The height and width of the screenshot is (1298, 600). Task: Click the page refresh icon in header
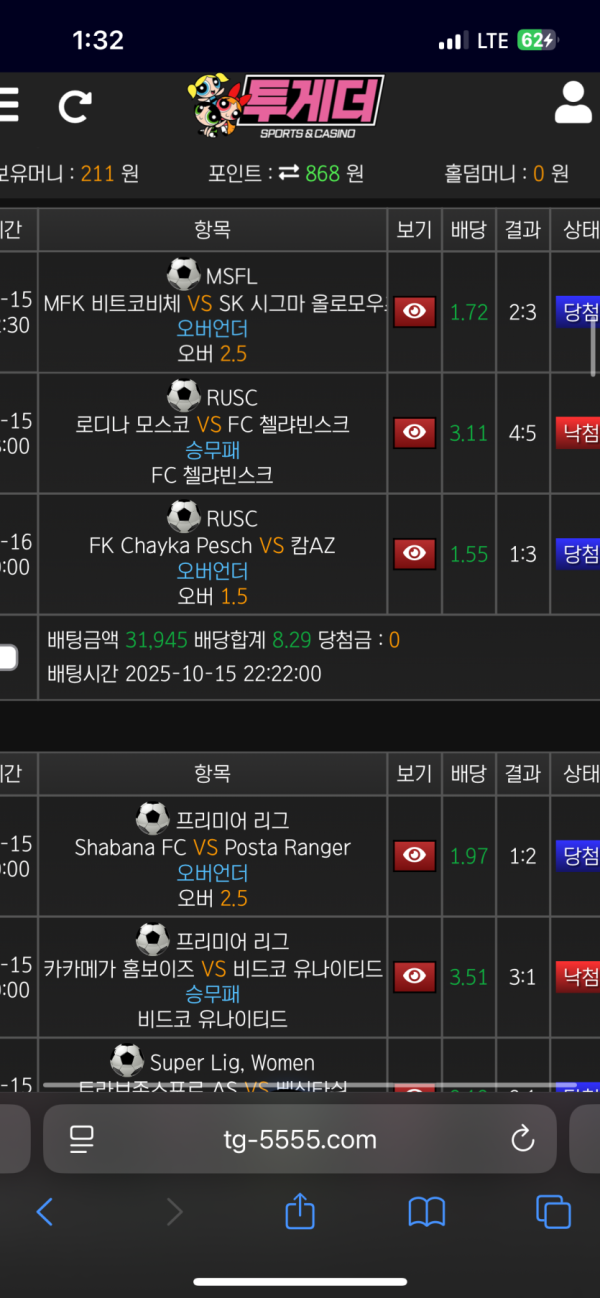click(x=75, y=105)
